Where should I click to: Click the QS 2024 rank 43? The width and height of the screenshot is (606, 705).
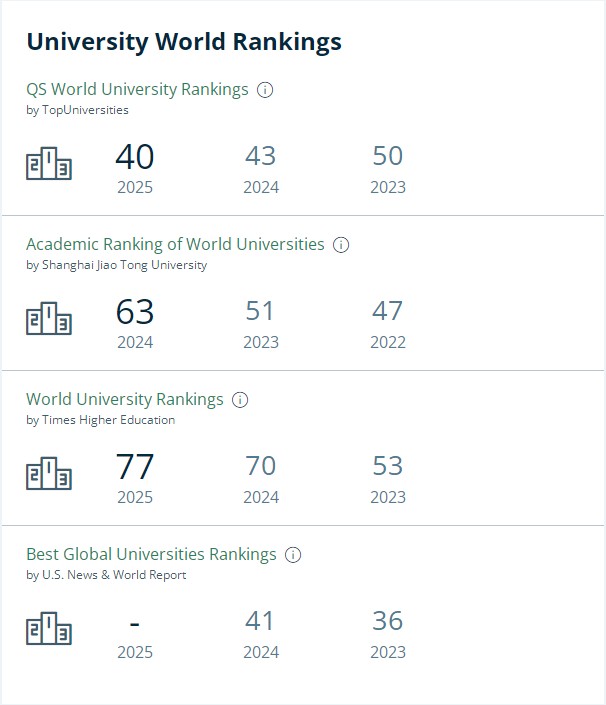coord(261,156)
